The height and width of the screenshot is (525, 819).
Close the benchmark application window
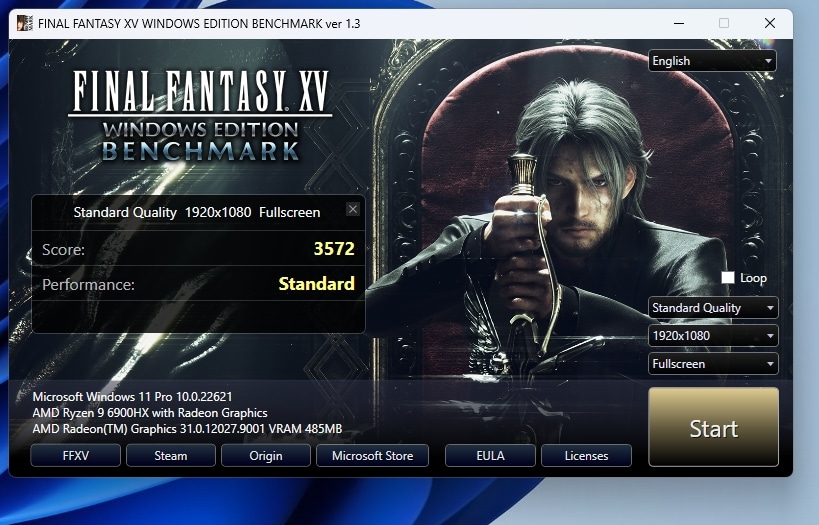coord(769,23)
